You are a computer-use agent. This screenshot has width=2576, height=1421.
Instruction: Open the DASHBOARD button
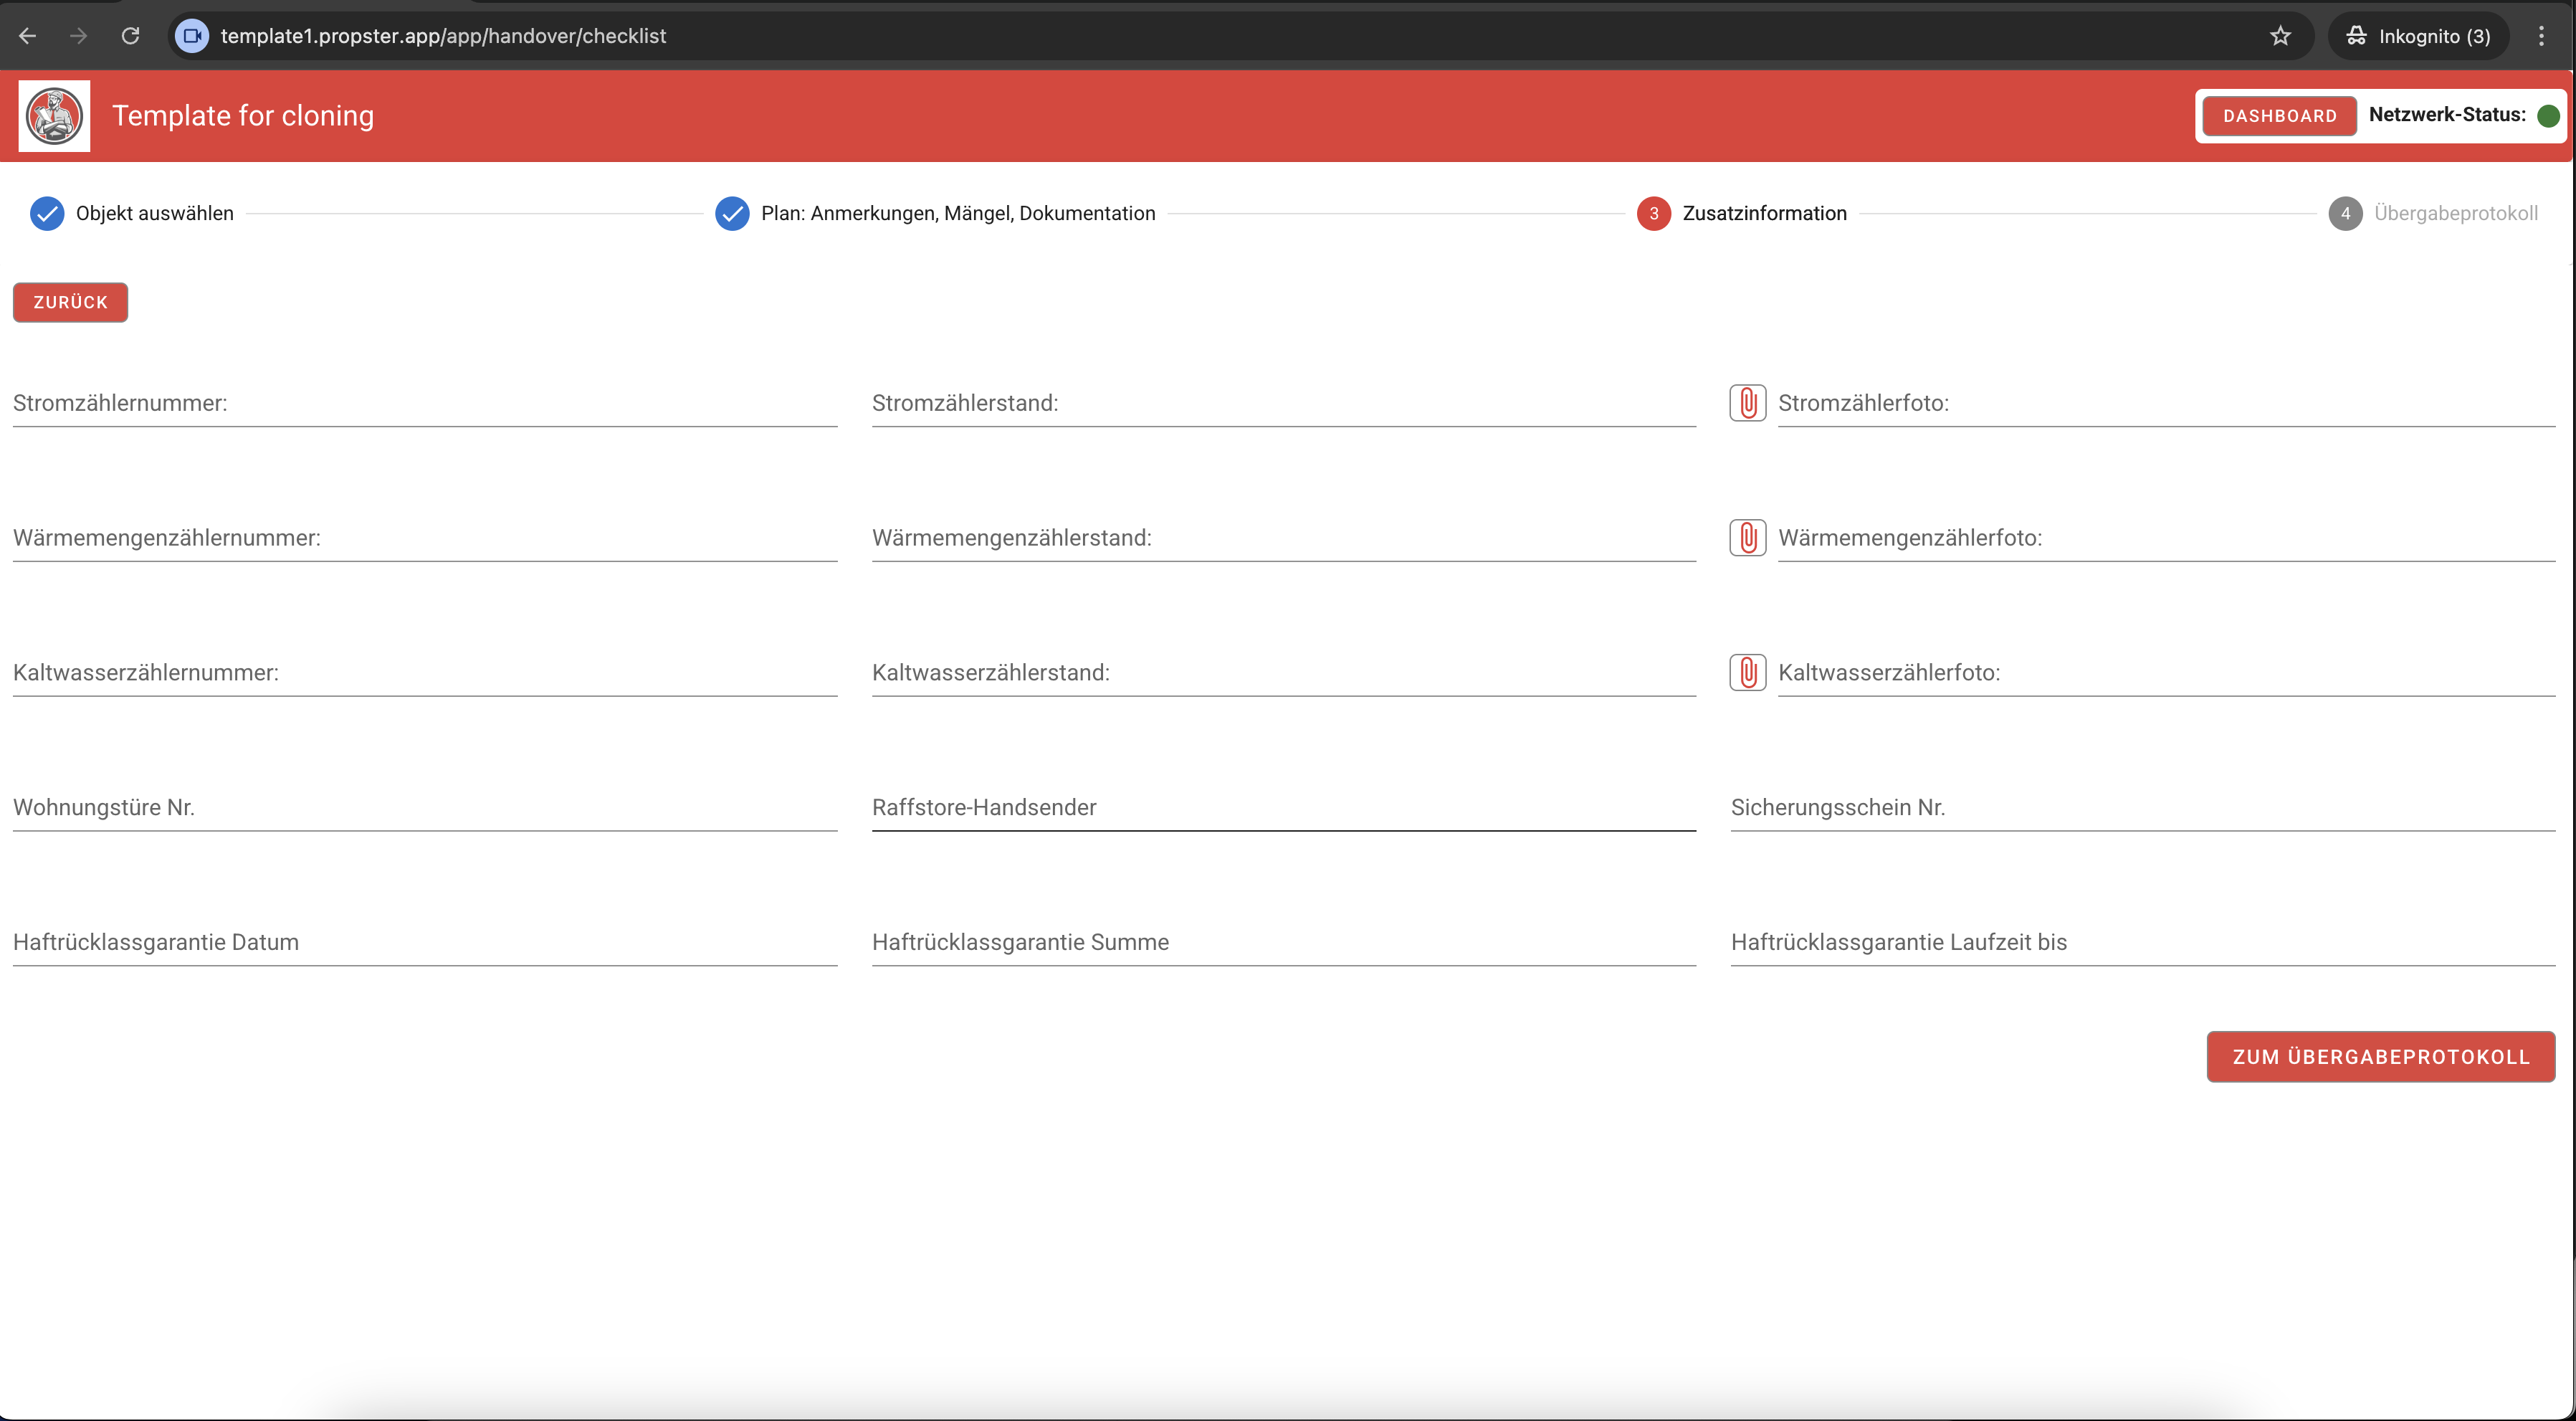pyautogui.click(x=2279, y=116)
